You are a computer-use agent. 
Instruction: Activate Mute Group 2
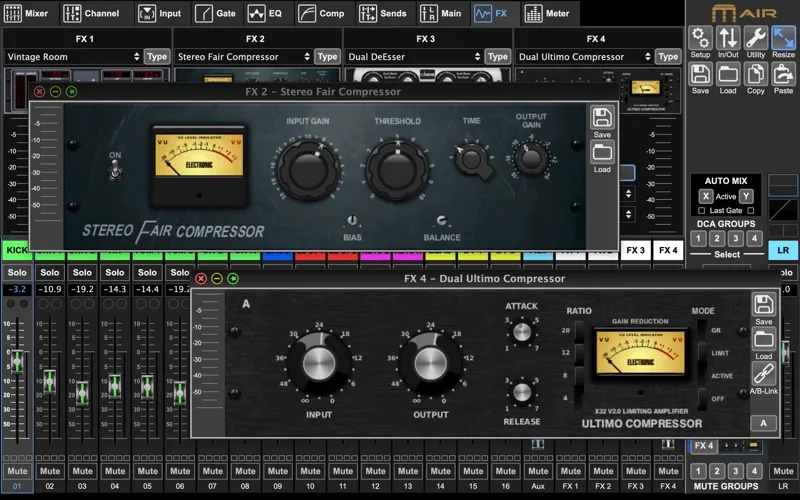717,471
